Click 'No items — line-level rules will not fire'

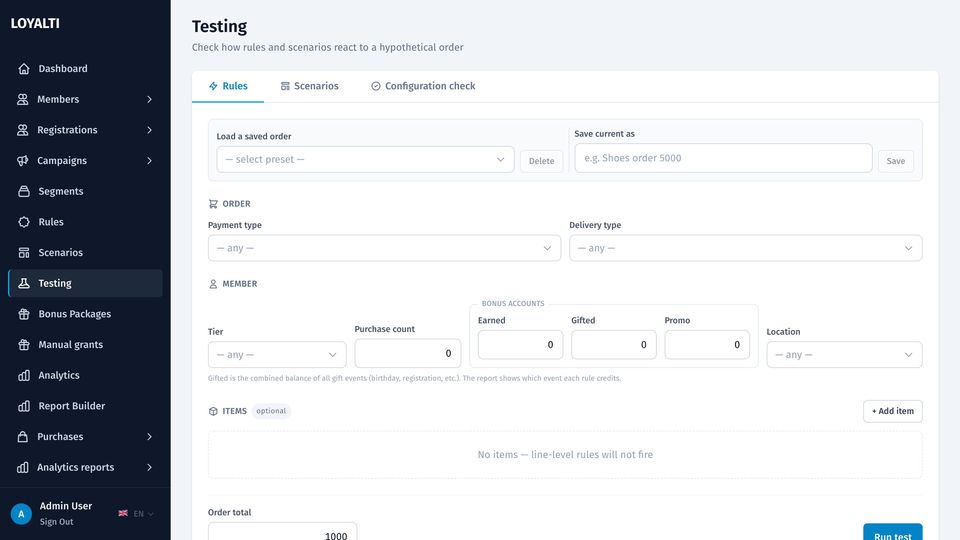pyautogui.click(x=565, y=455)
